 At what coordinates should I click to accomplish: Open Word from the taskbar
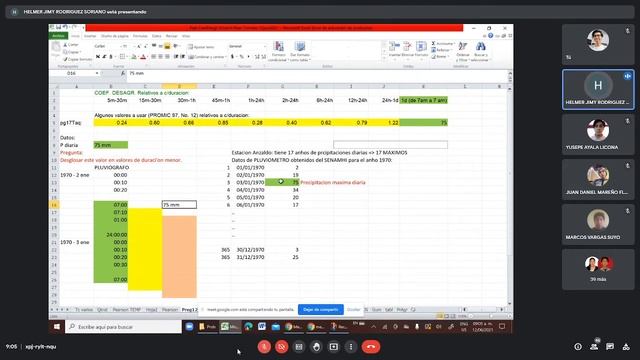262,327
